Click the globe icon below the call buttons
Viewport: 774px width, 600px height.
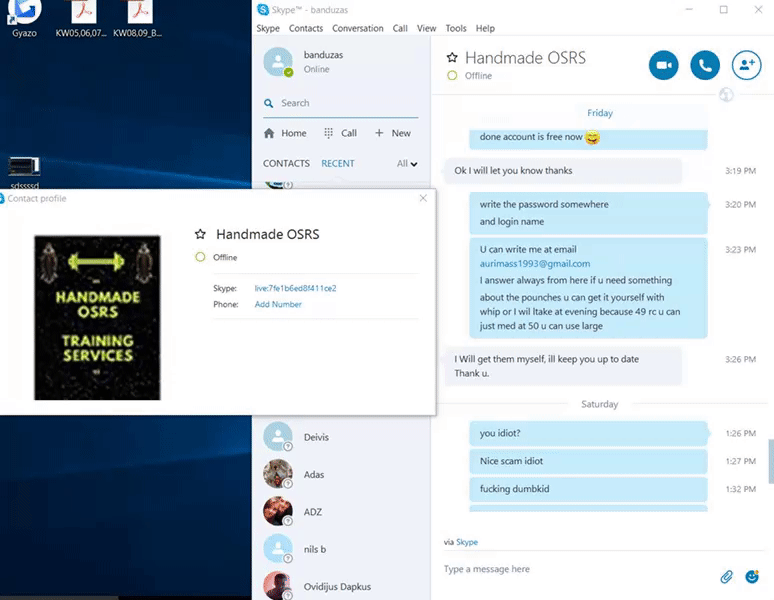(x=726, y=94)
